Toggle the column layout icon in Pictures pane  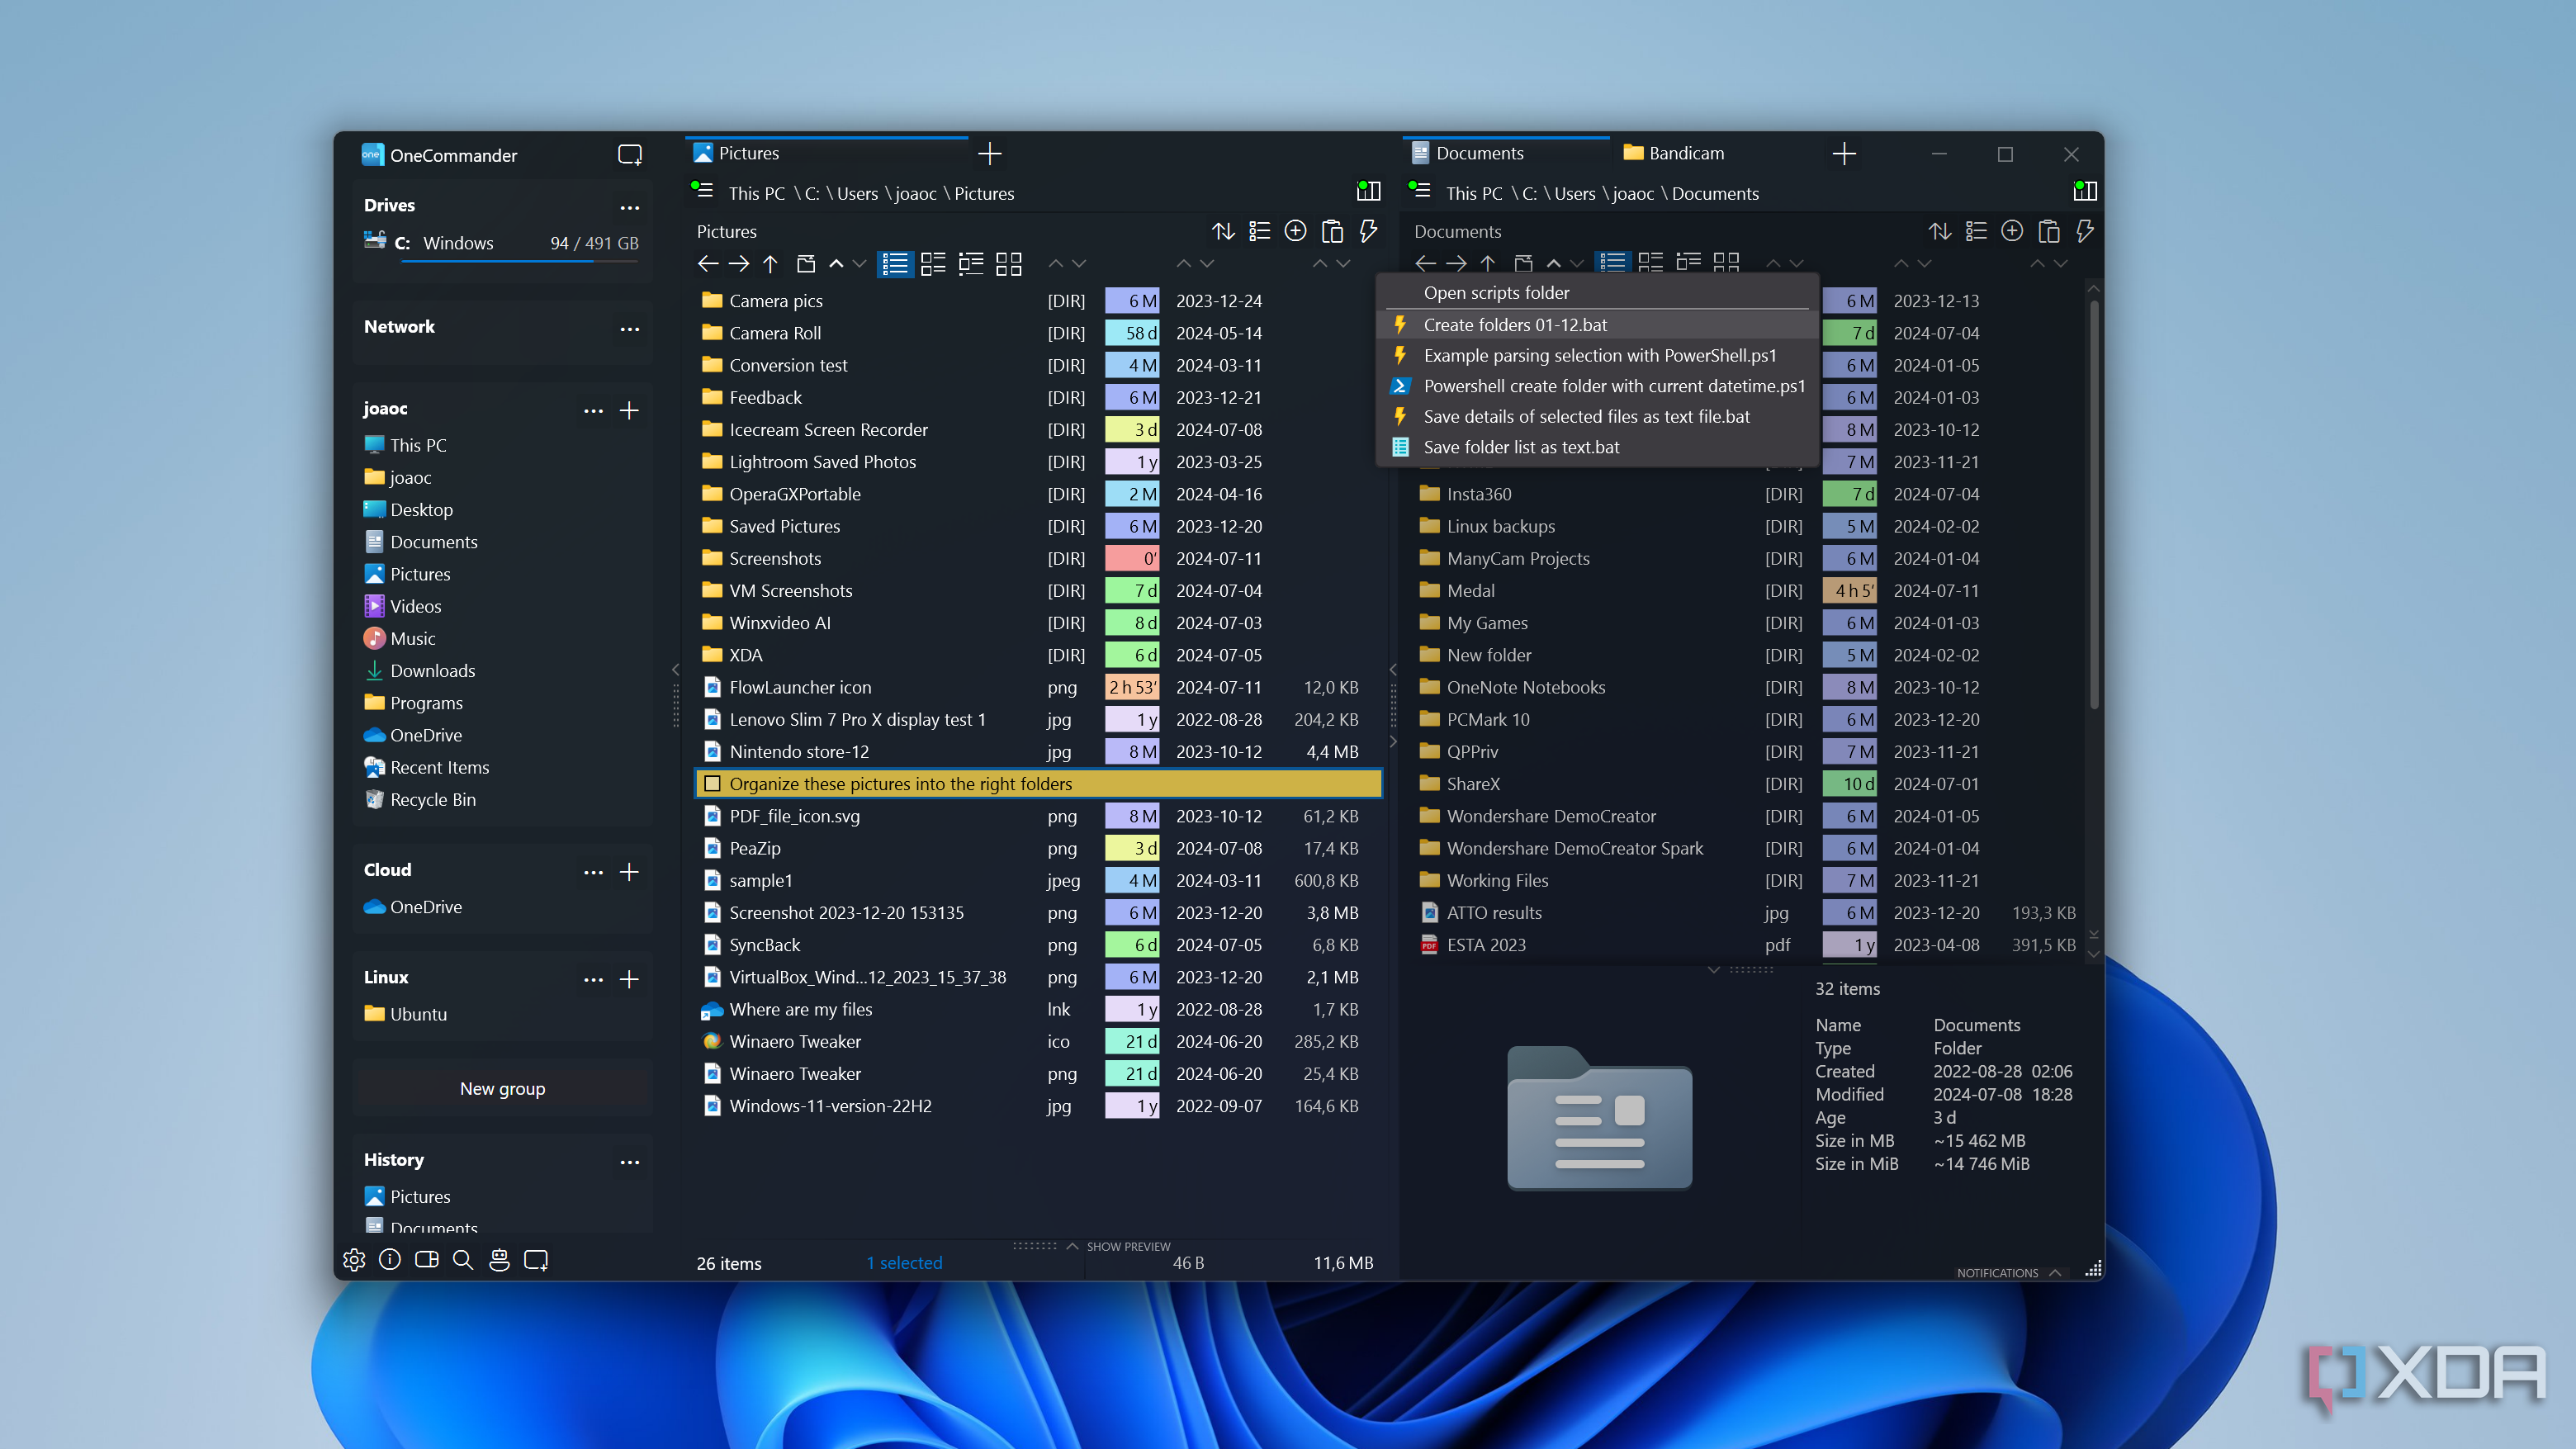tap(1368, 190)
